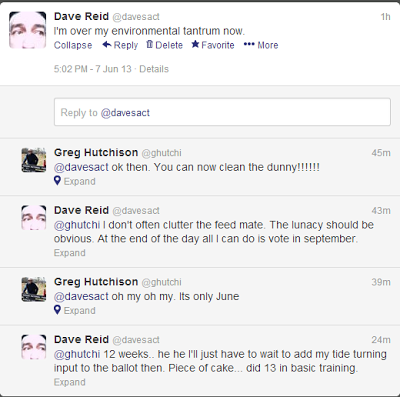400x397 pixels.
Task: Open tweet Details link
Action: point(154,69)
